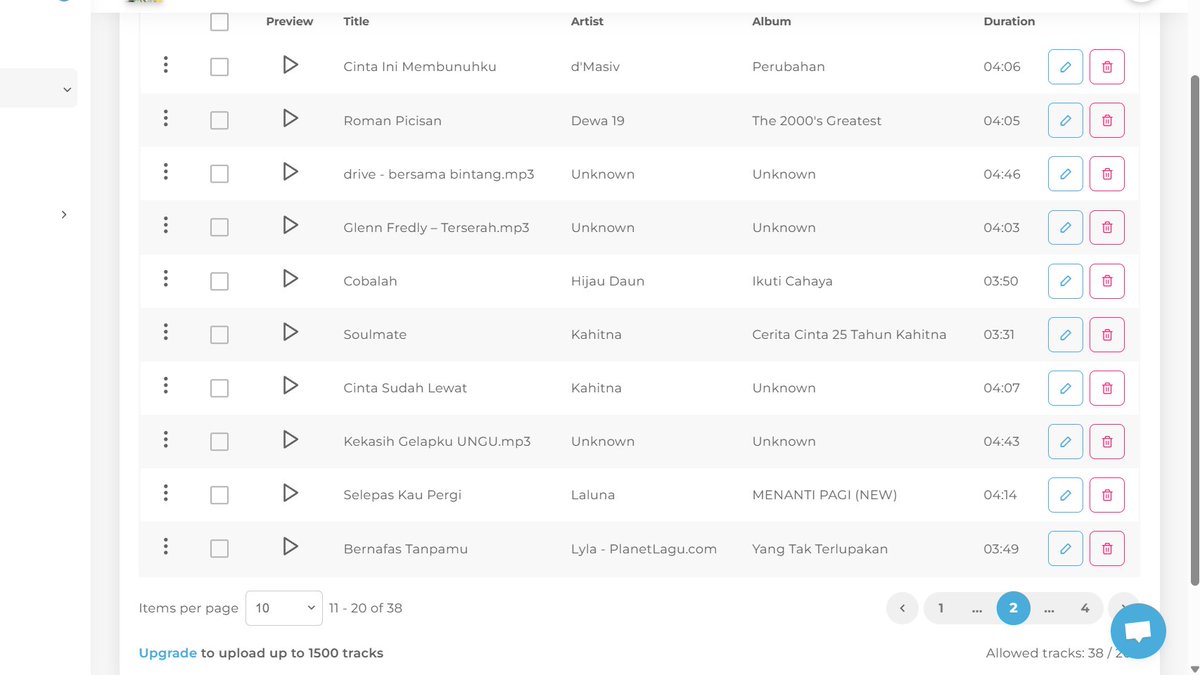This screenshot has width=1200, height=675.
Task: Edit the Cinta Sudah Lewat track
Action: point(1065,388)
